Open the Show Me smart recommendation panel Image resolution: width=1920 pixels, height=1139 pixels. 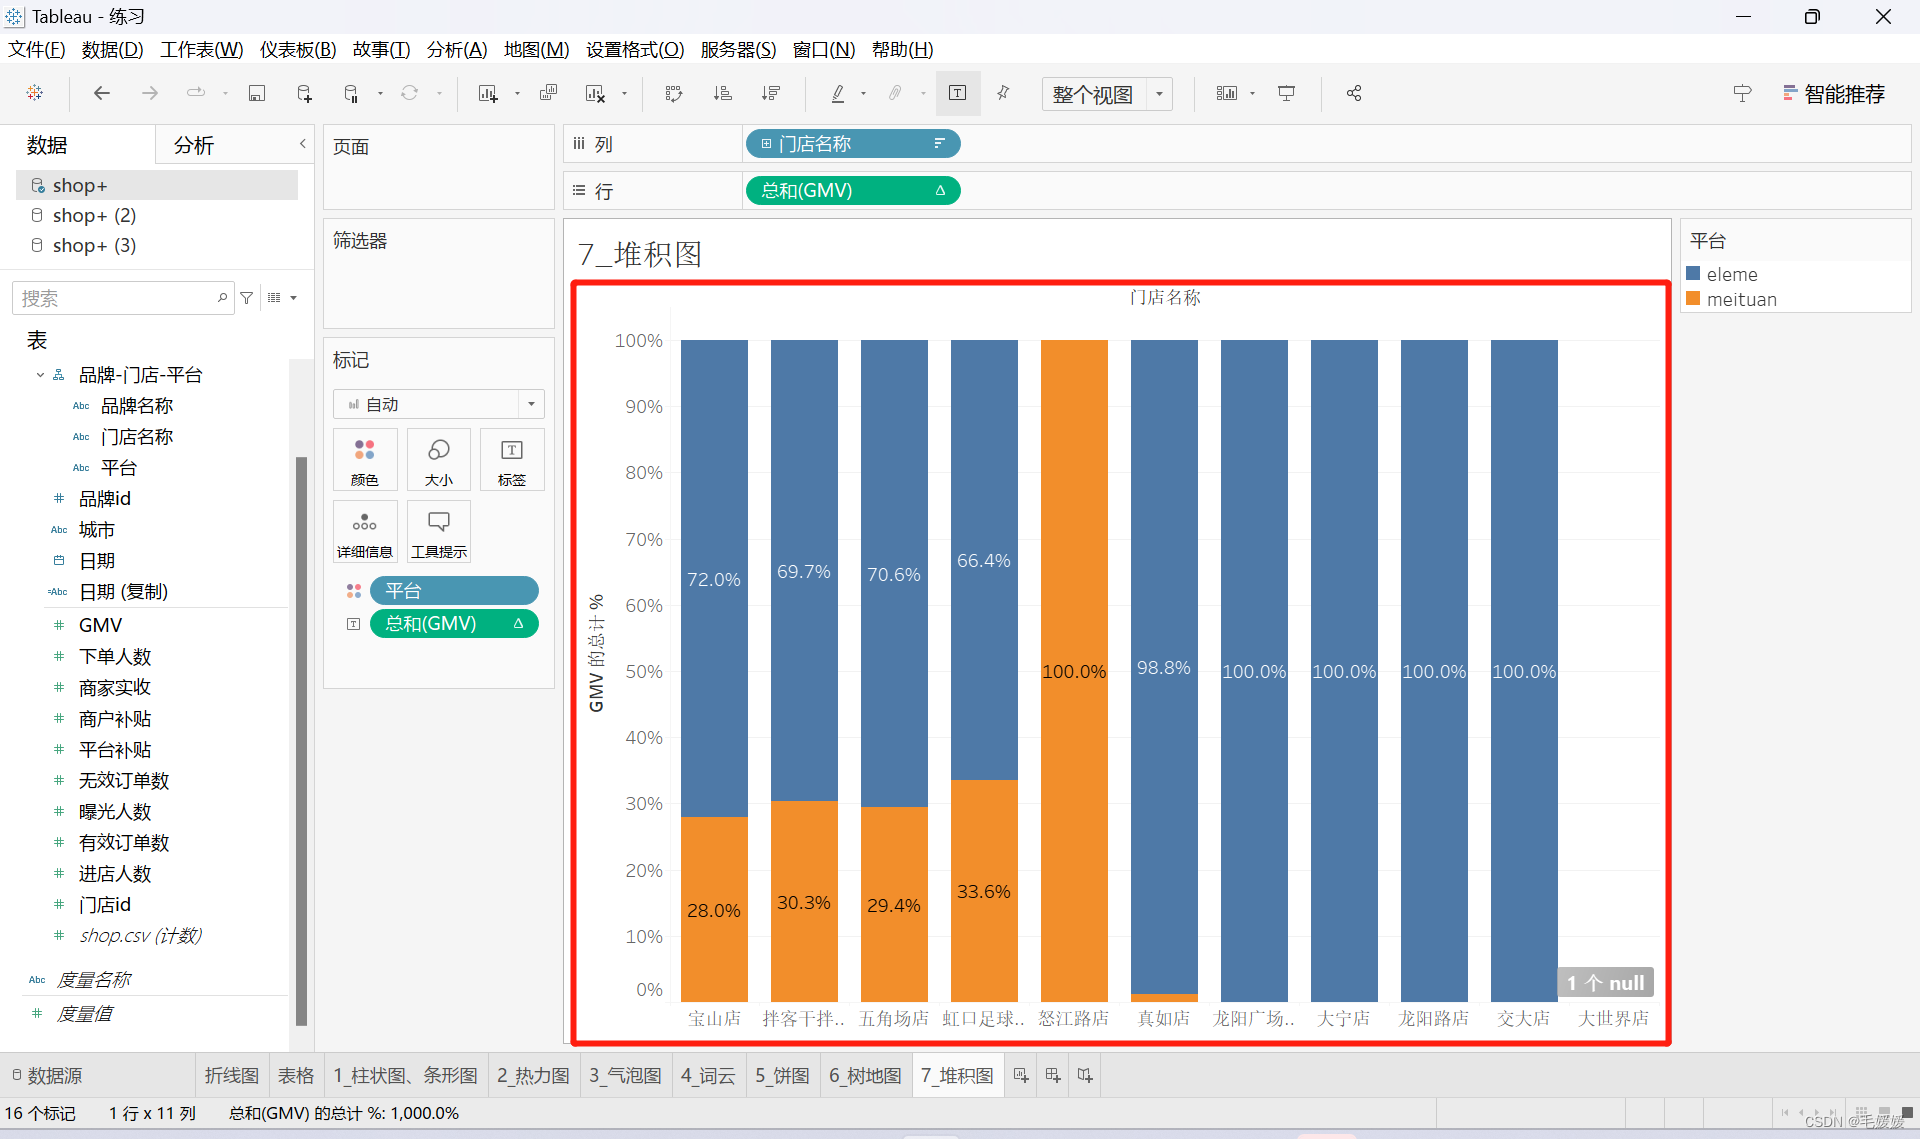1834,93
